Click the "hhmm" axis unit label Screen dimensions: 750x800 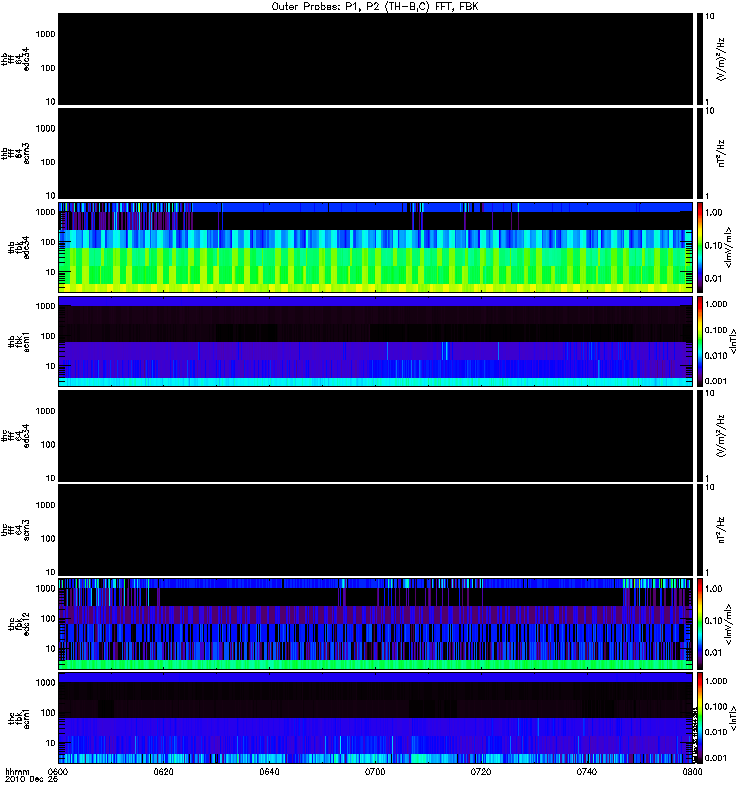[17, 772]
